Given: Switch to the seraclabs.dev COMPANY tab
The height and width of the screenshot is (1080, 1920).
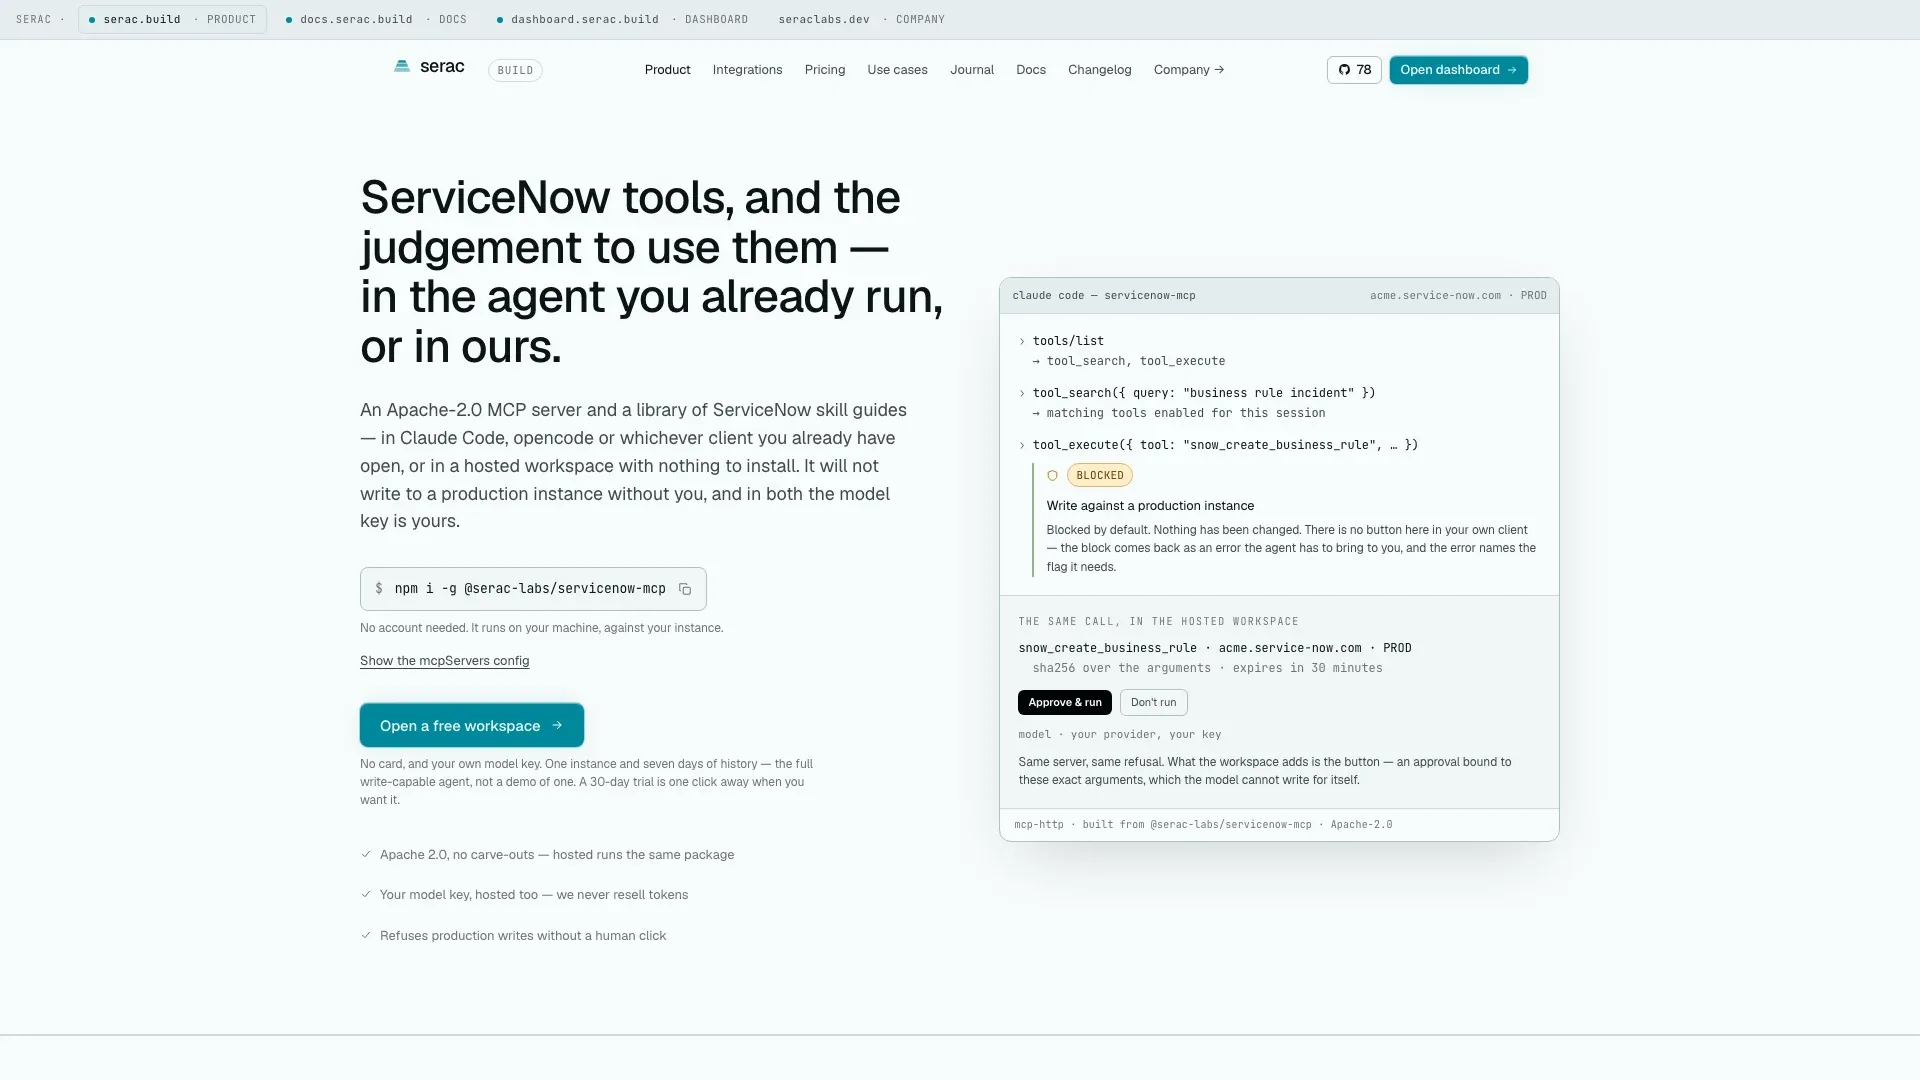Looking at the screenshot, I should [861, 19].
